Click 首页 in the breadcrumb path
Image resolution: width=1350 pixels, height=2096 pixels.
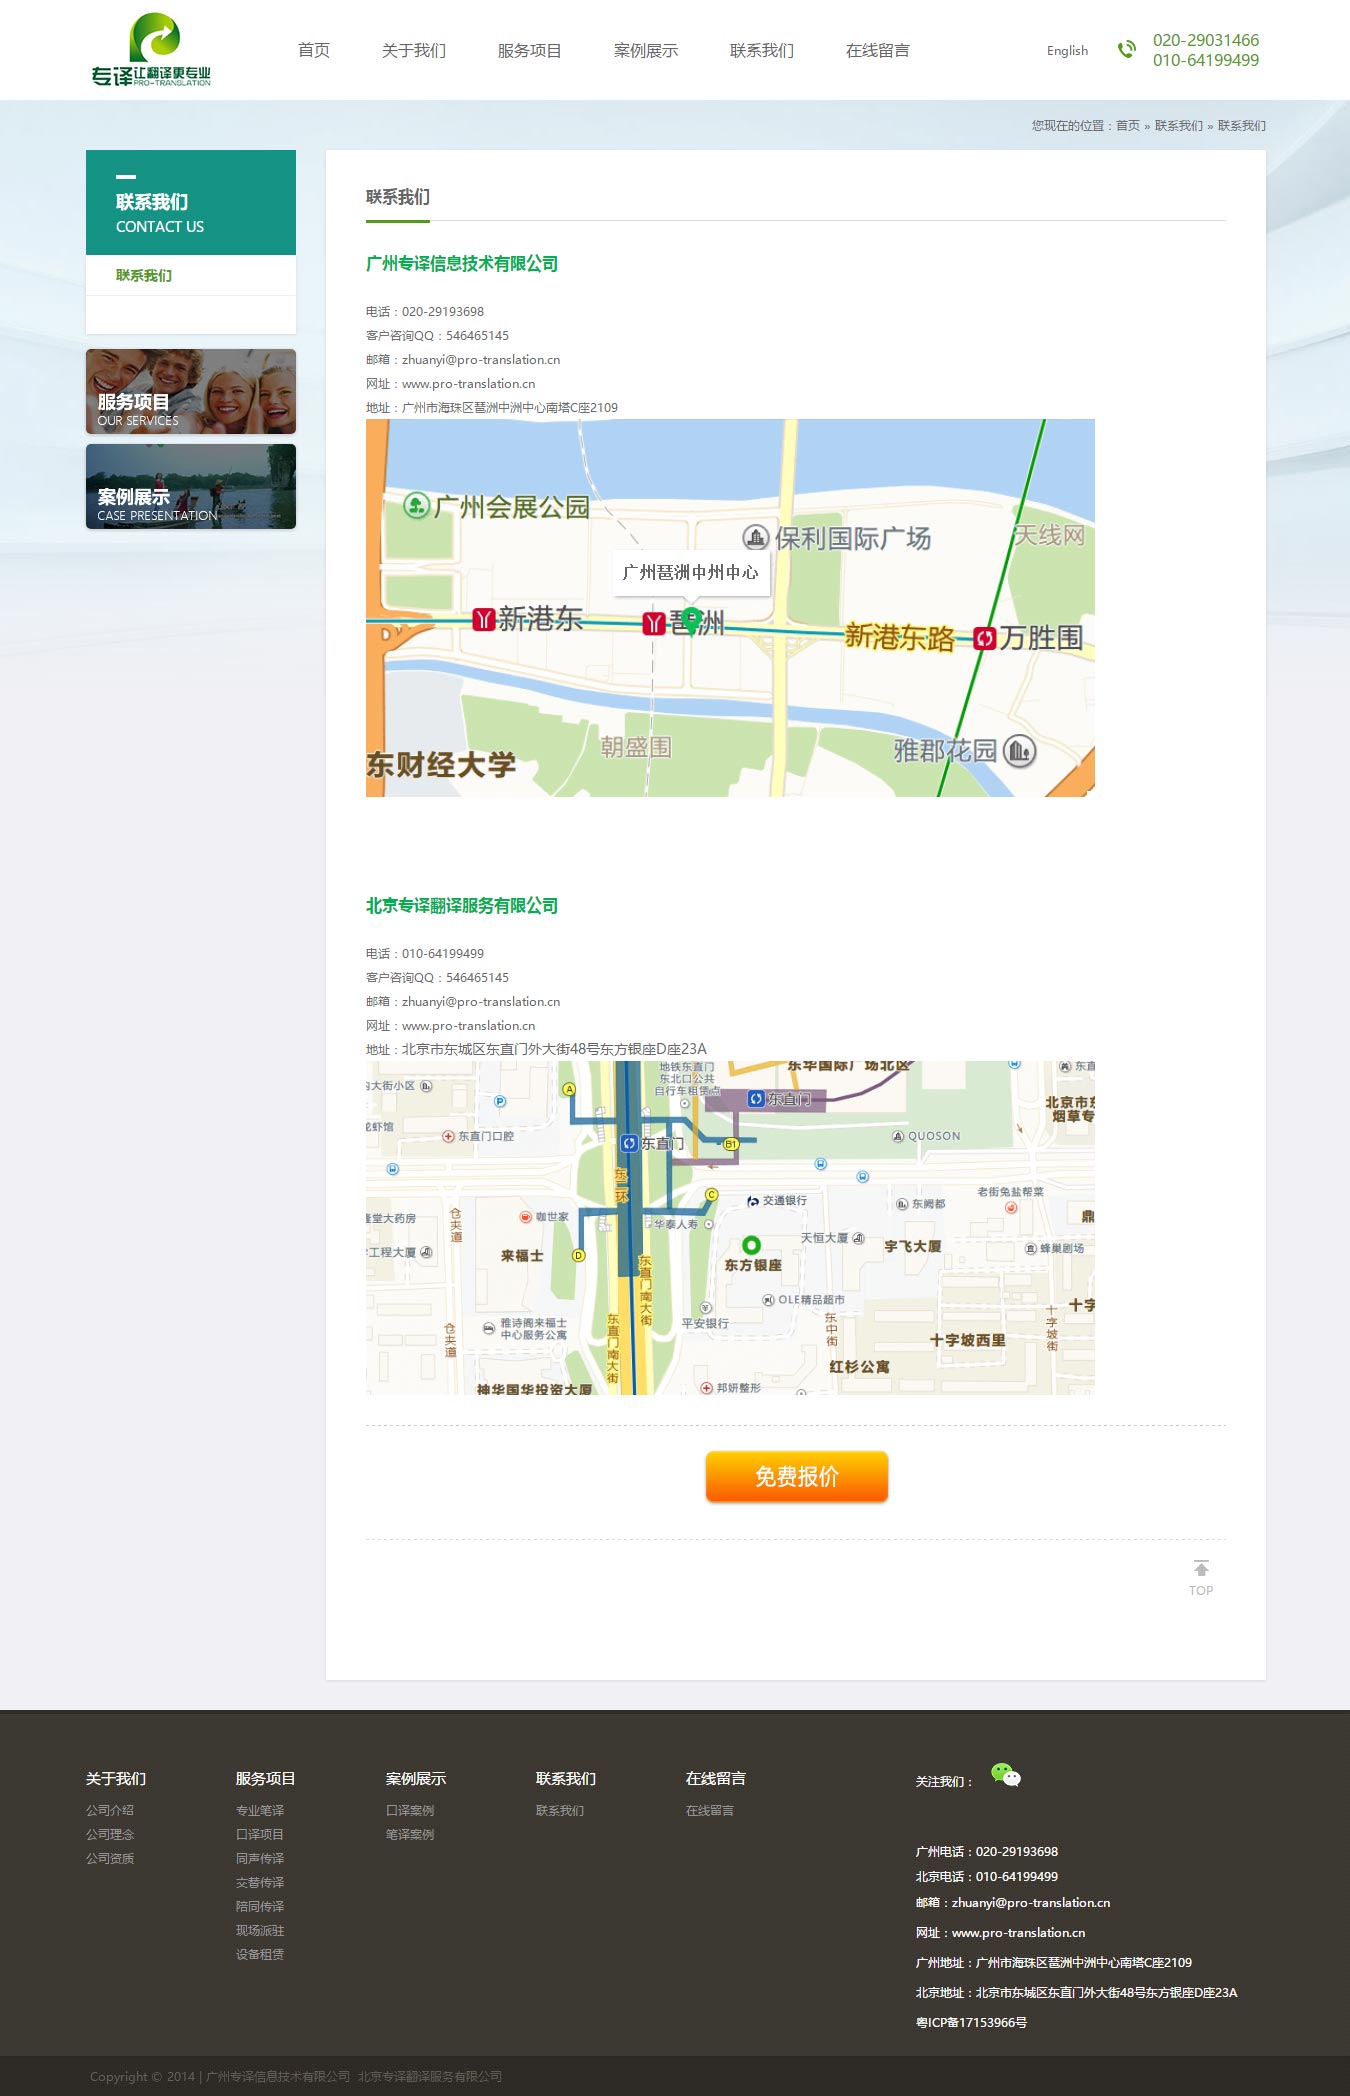coord(1127,126)
